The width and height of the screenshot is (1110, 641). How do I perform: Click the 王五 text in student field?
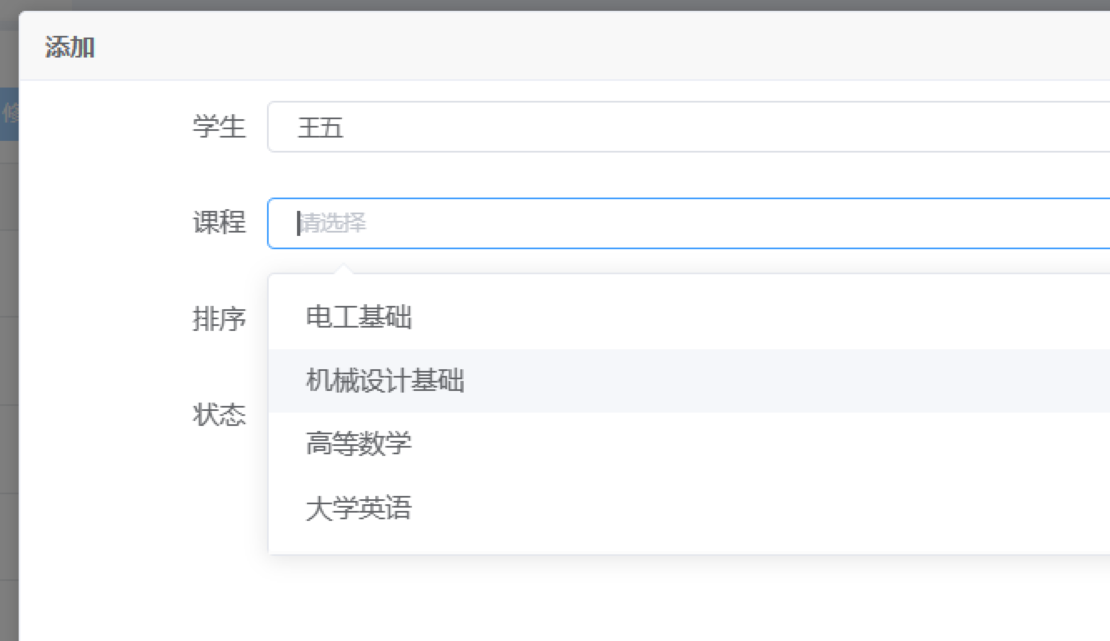(x=321, y=128)
